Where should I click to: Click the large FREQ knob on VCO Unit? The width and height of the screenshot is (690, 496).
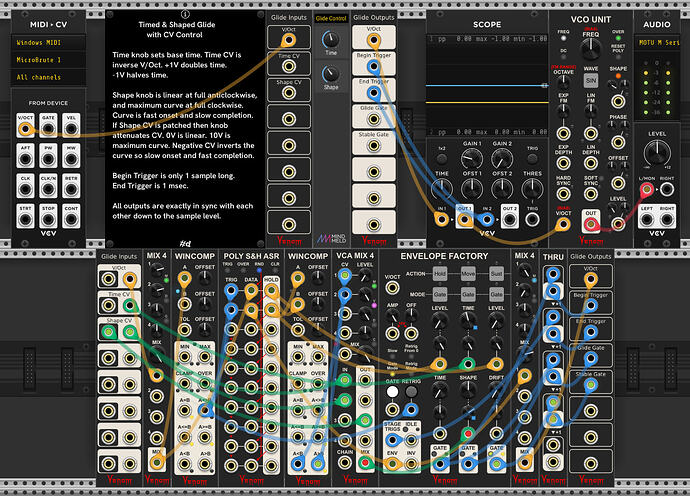(x=591, y=49)
